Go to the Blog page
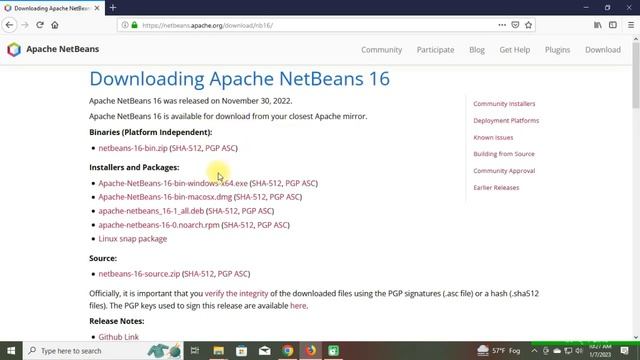 (477, 50)
